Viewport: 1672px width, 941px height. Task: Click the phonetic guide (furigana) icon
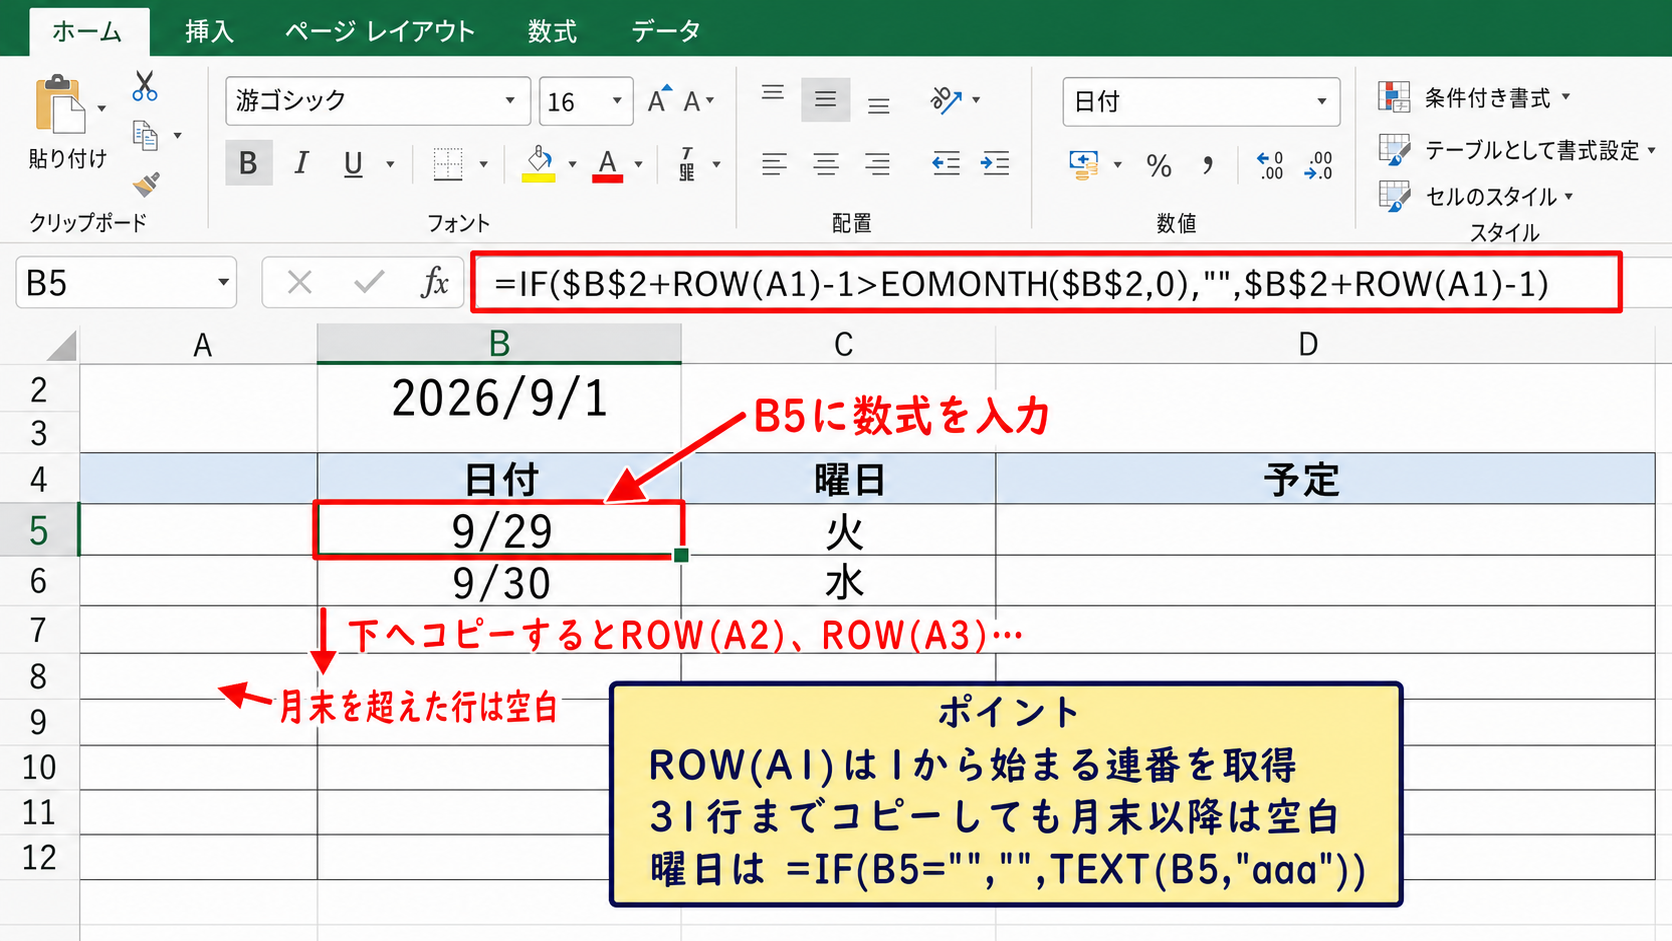pyautogui.click(x=687, y=163)
